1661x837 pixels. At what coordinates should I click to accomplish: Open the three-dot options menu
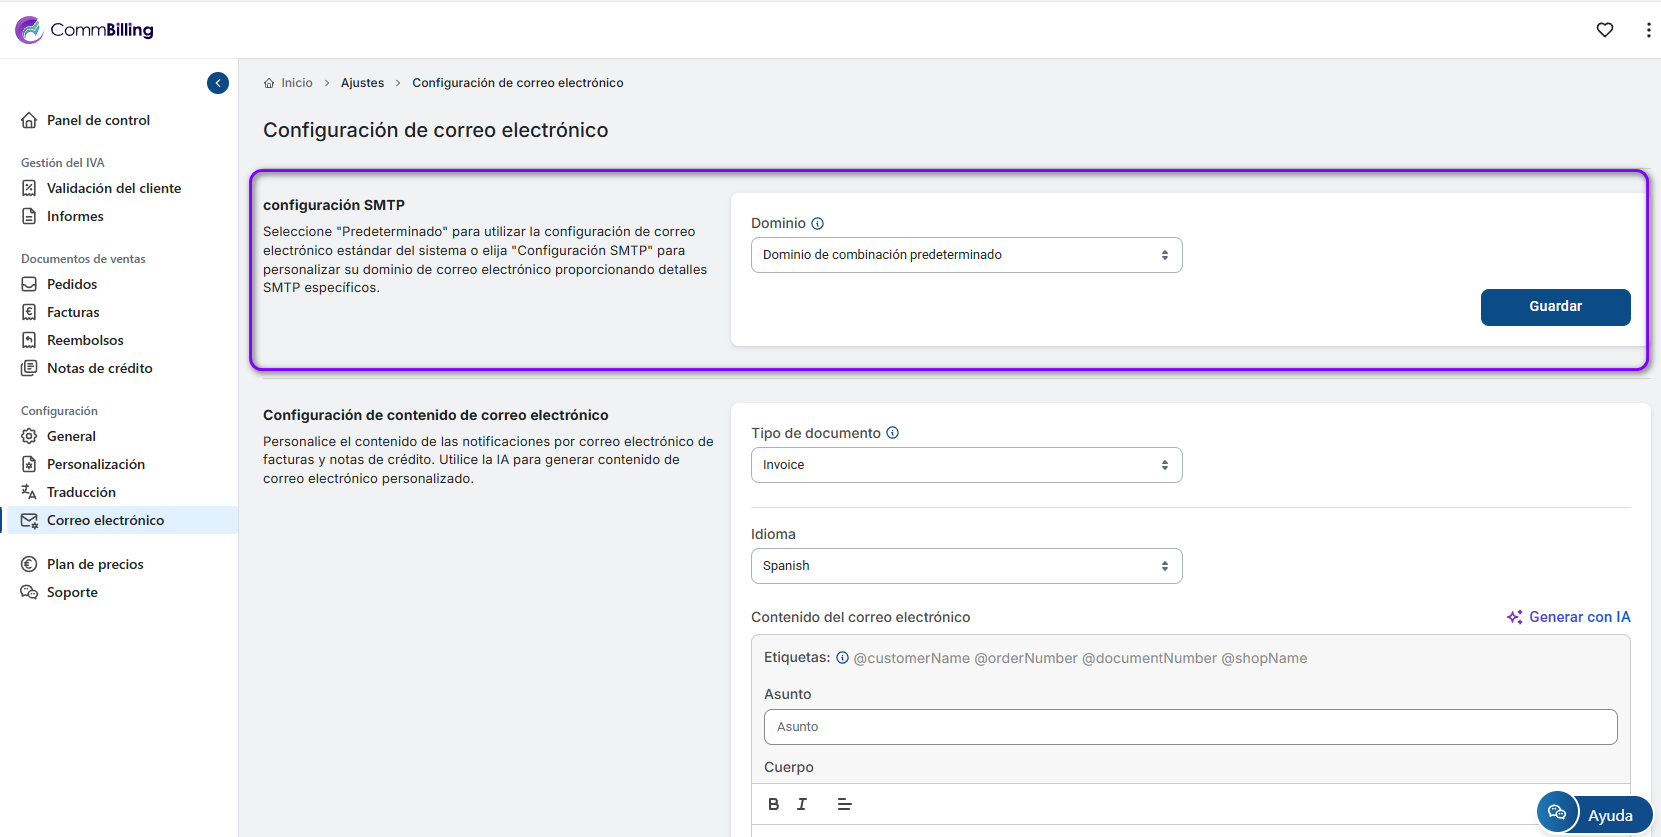tap(1648, 30)
